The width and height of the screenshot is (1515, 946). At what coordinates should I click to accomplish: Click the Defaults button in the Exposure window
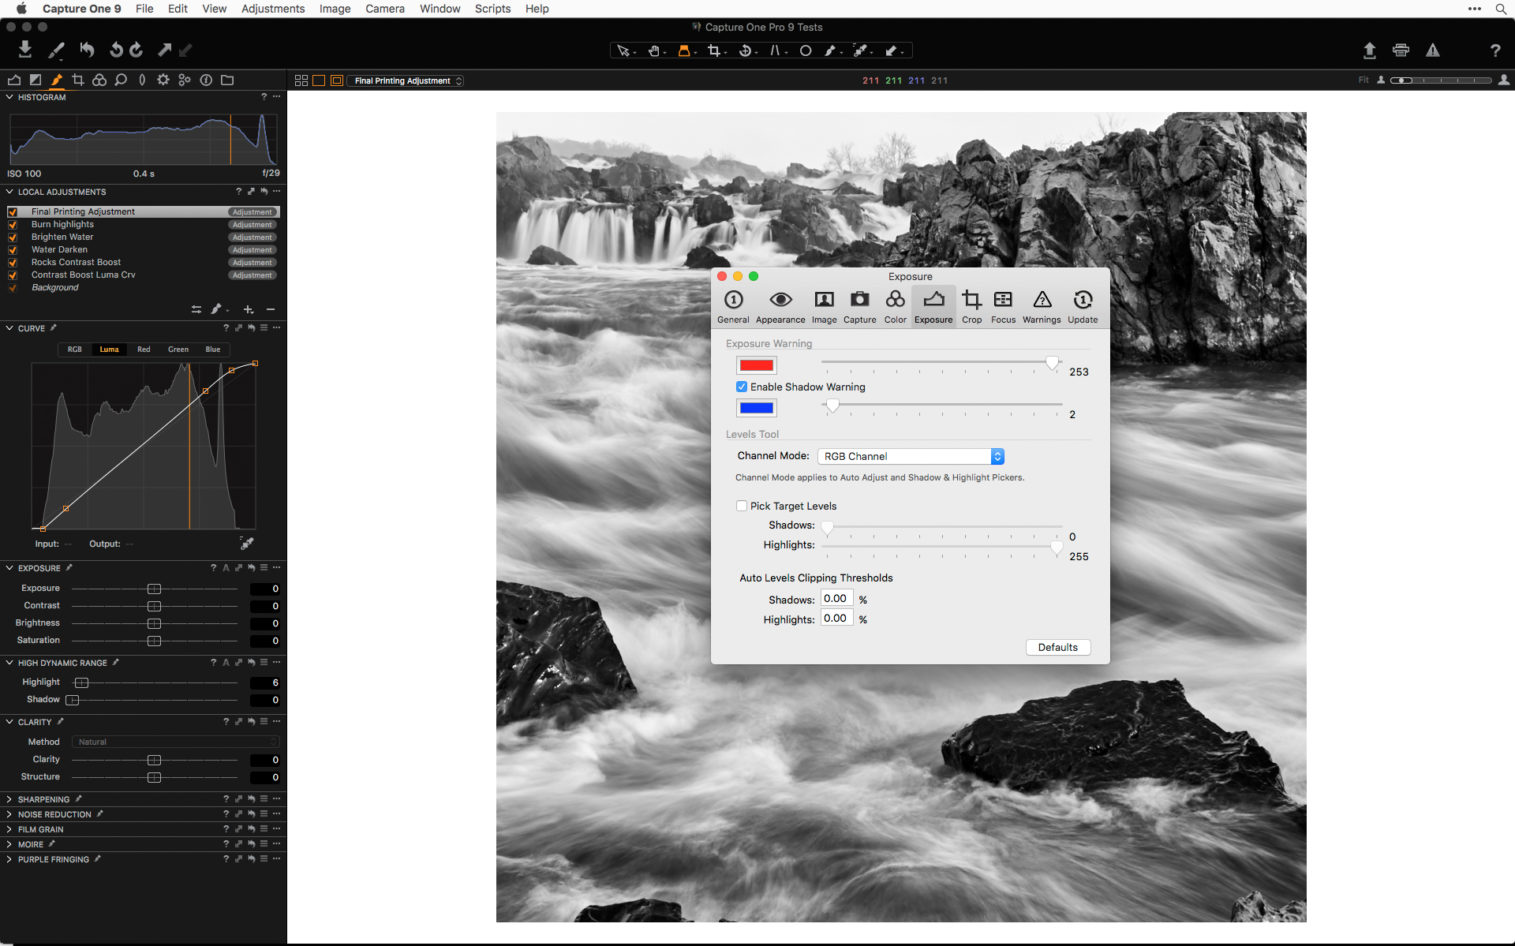[1057, 647]
